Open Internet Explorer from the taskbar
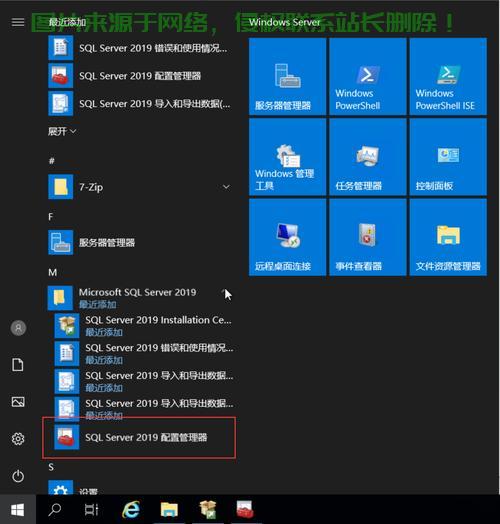500x524 pixels. (x=131, y=510)
